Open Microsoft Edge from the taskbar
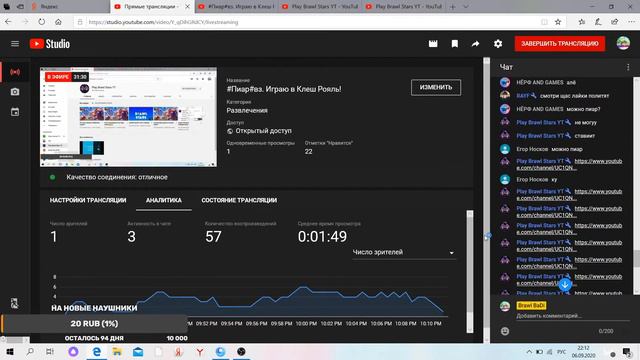 pyautogui.click(x=96, y=352)
